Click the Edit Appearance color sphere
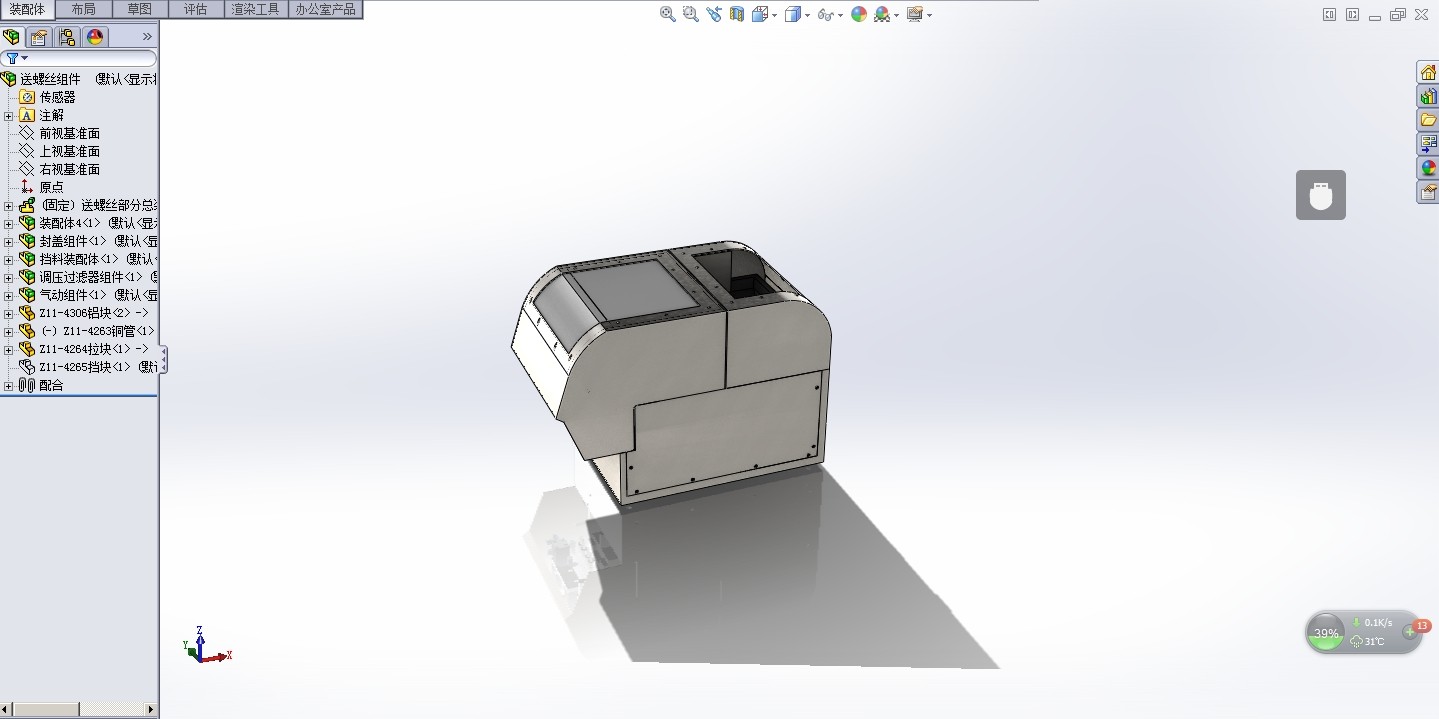 click(858, 14)
